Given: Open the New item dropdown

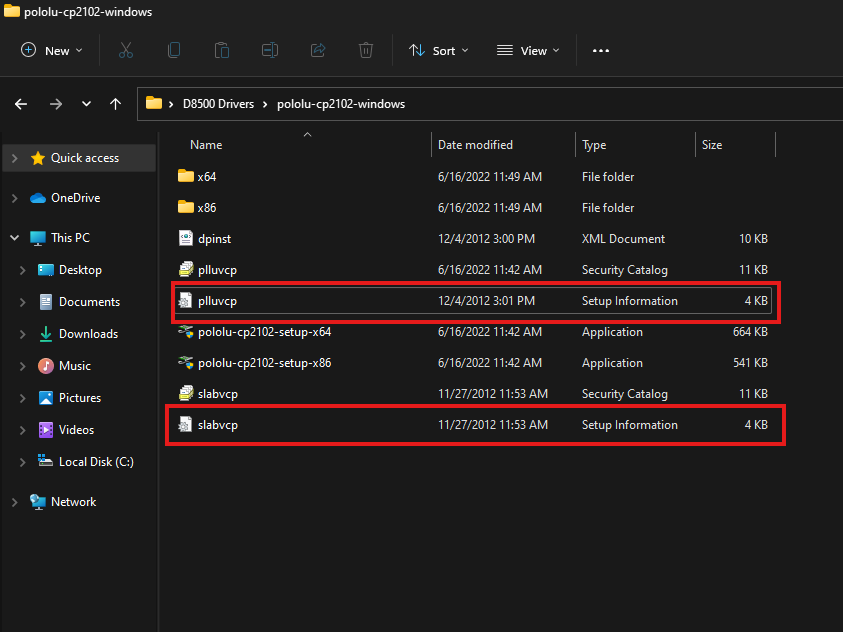Looking at the screenshot, I should [x=52, y=50].
